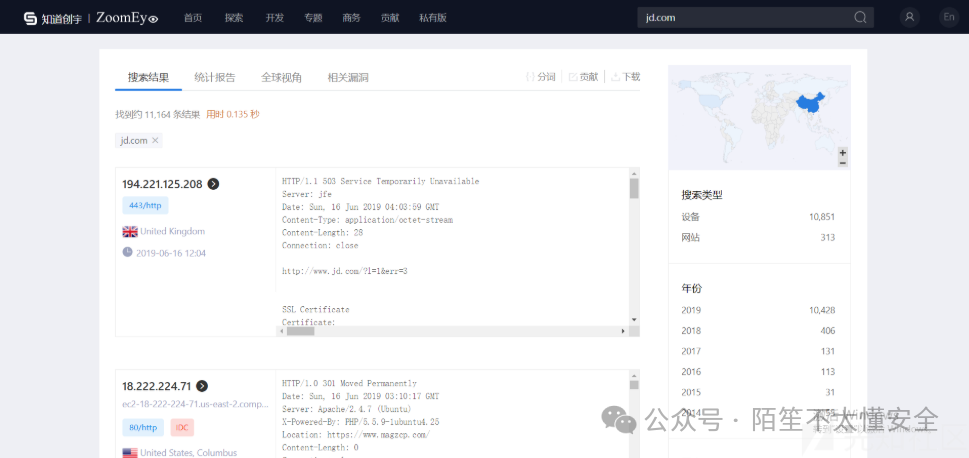This screenshot has width=969, height=458.
Task: Click first result's vertical scrollbar up arrow
Action: [x=633, y=172]
